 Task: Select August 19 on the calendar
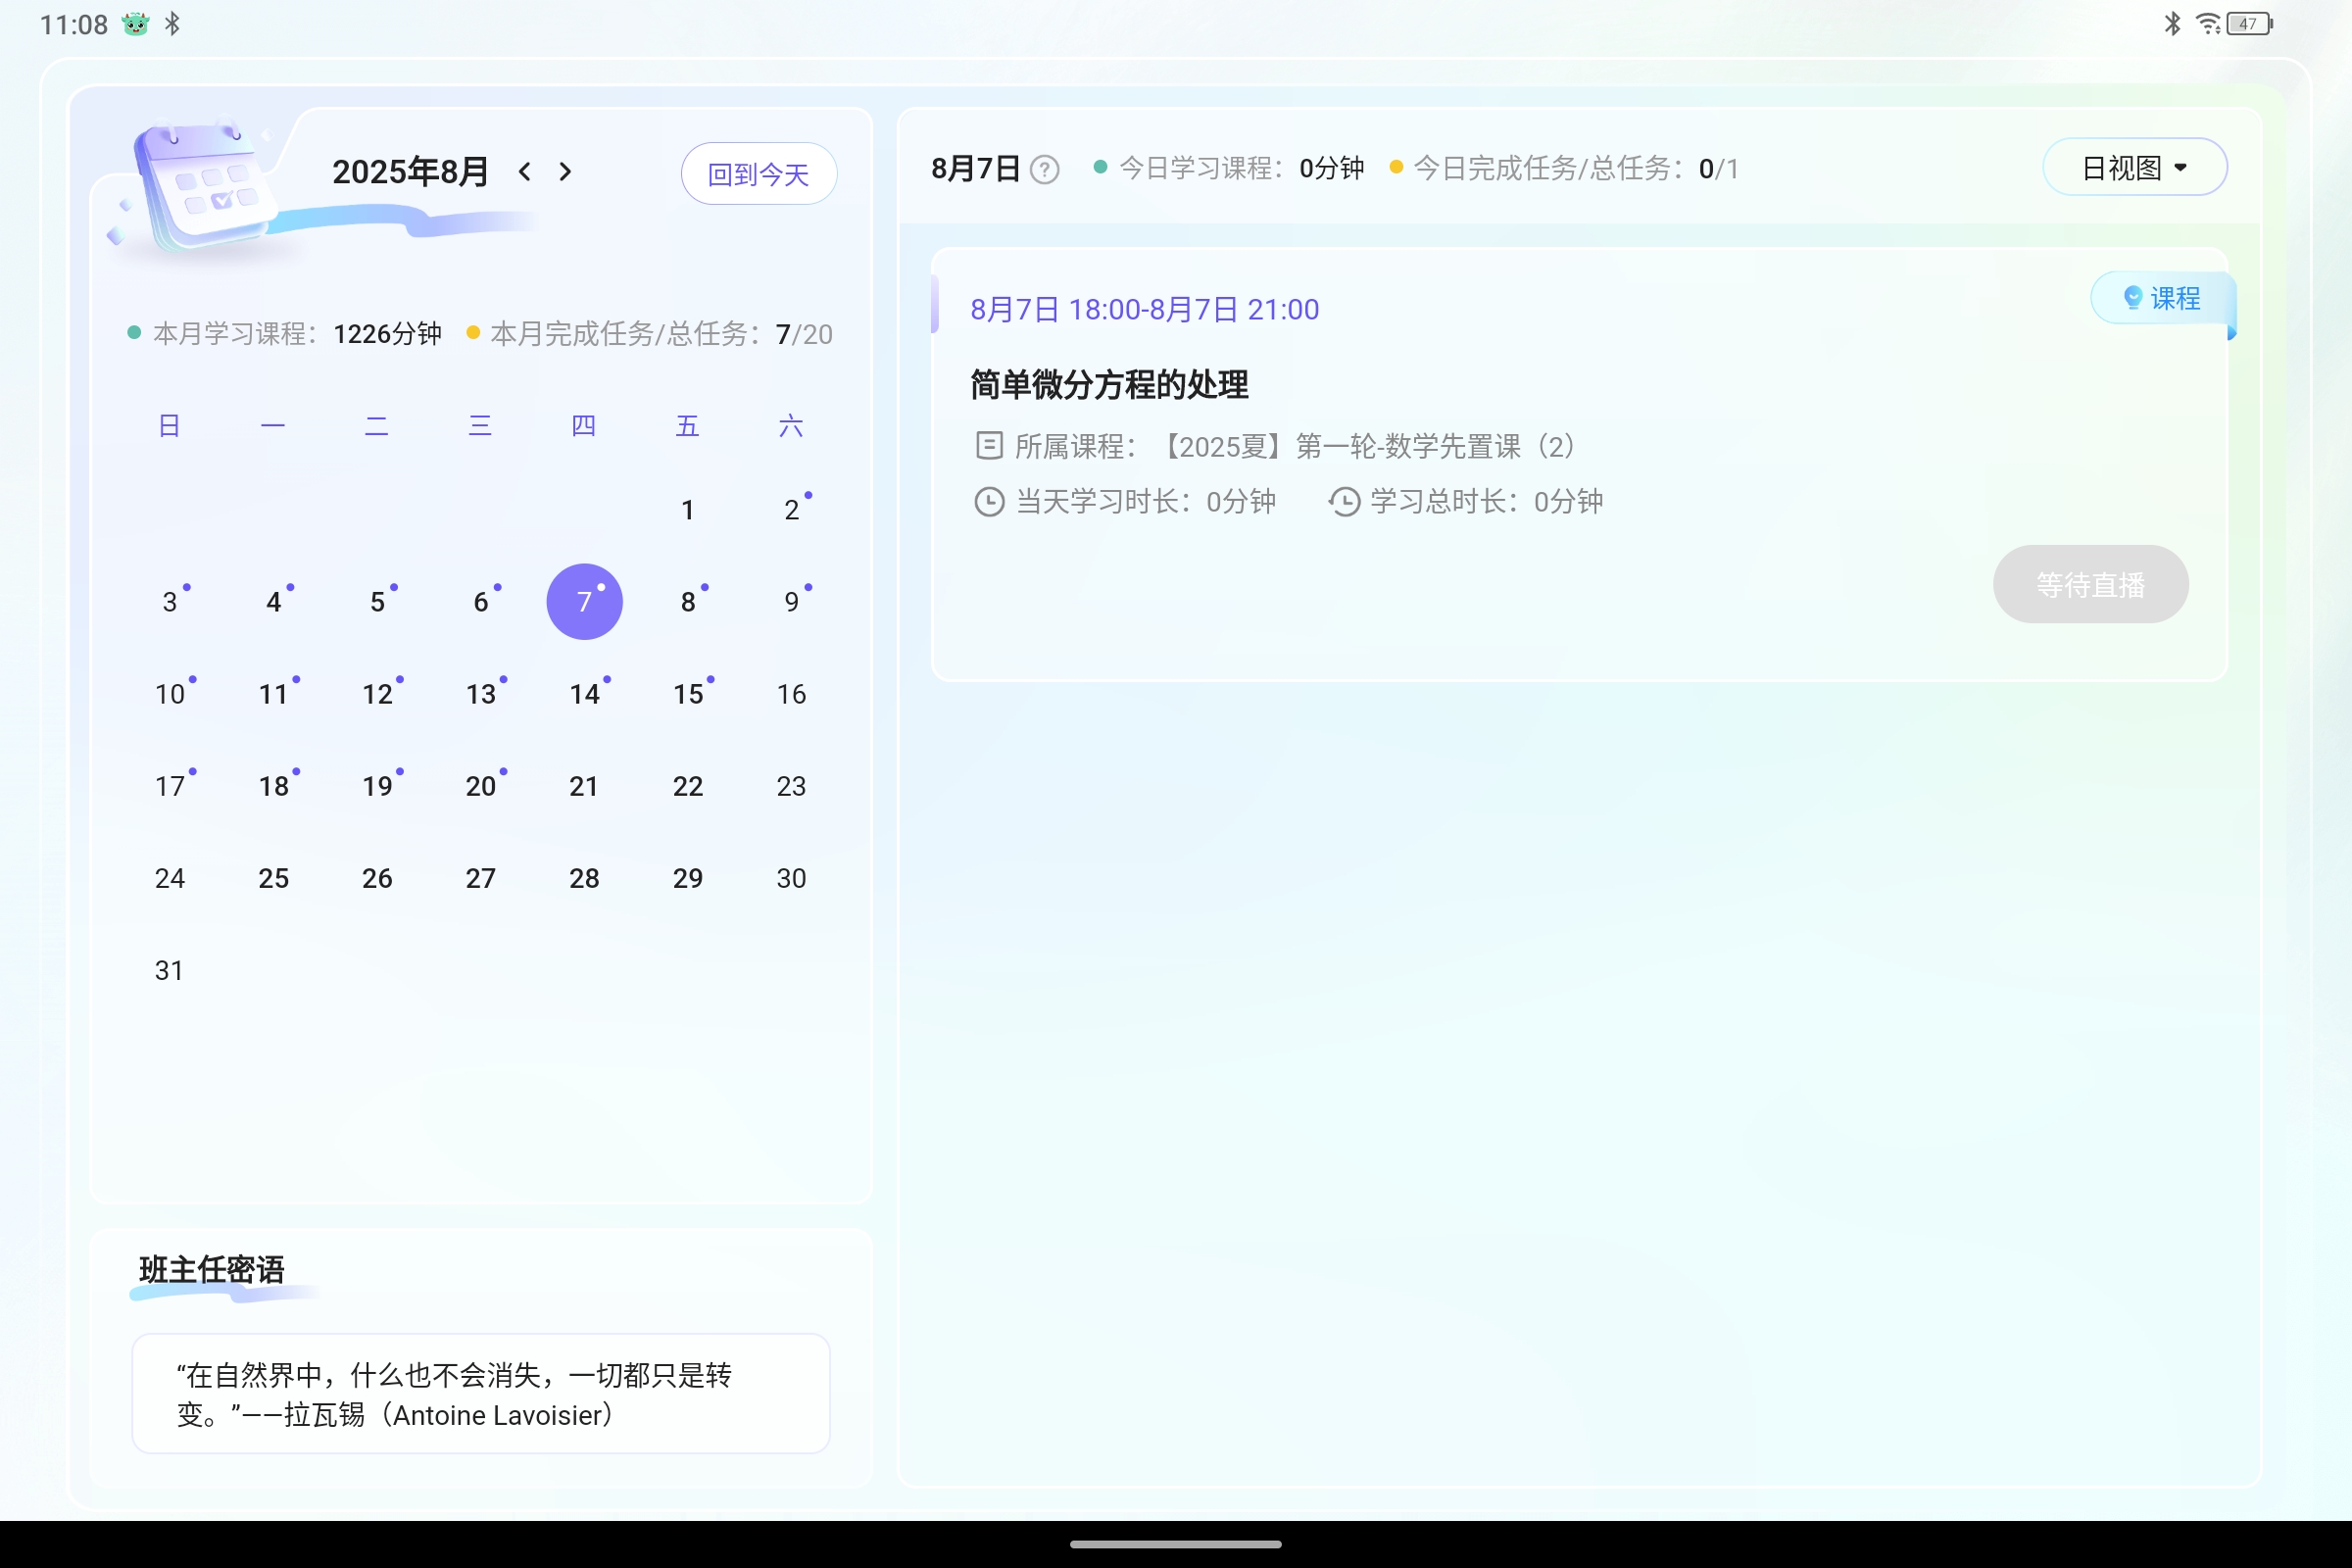[x=377, y=786]
